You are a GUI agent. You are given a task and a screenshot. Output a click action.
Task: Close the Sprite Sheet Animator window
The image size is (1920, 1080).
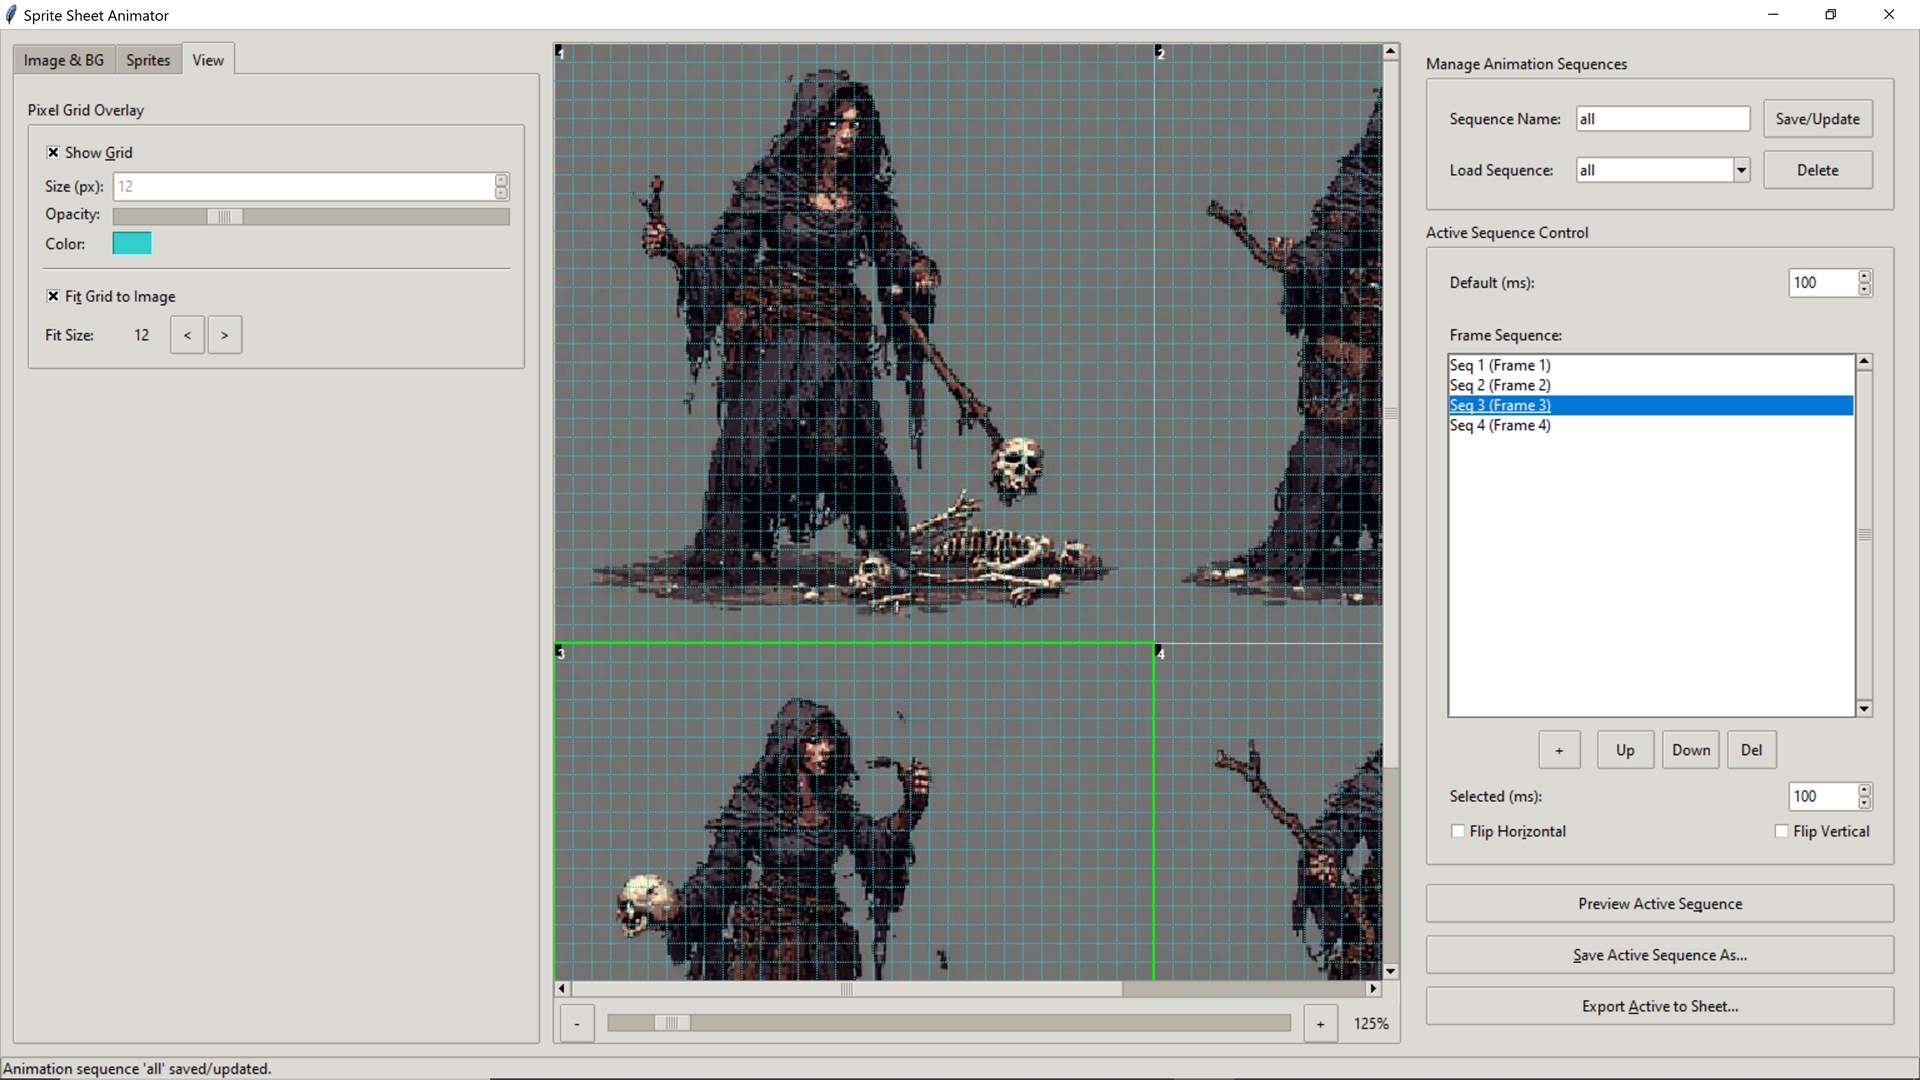point(1889,15)
